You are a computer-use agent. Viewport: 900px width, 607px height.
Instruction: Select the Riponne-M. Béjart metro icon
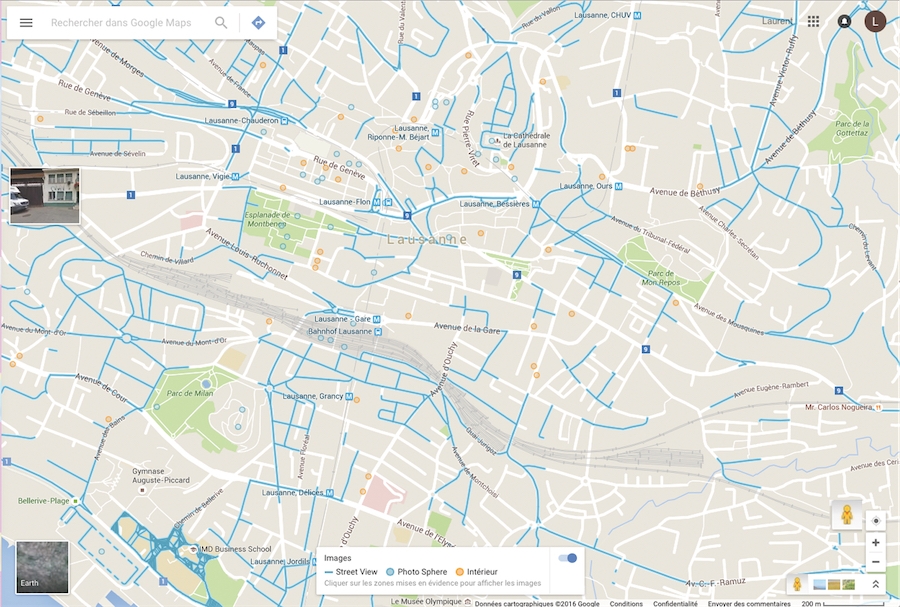(x=435, y=133)
